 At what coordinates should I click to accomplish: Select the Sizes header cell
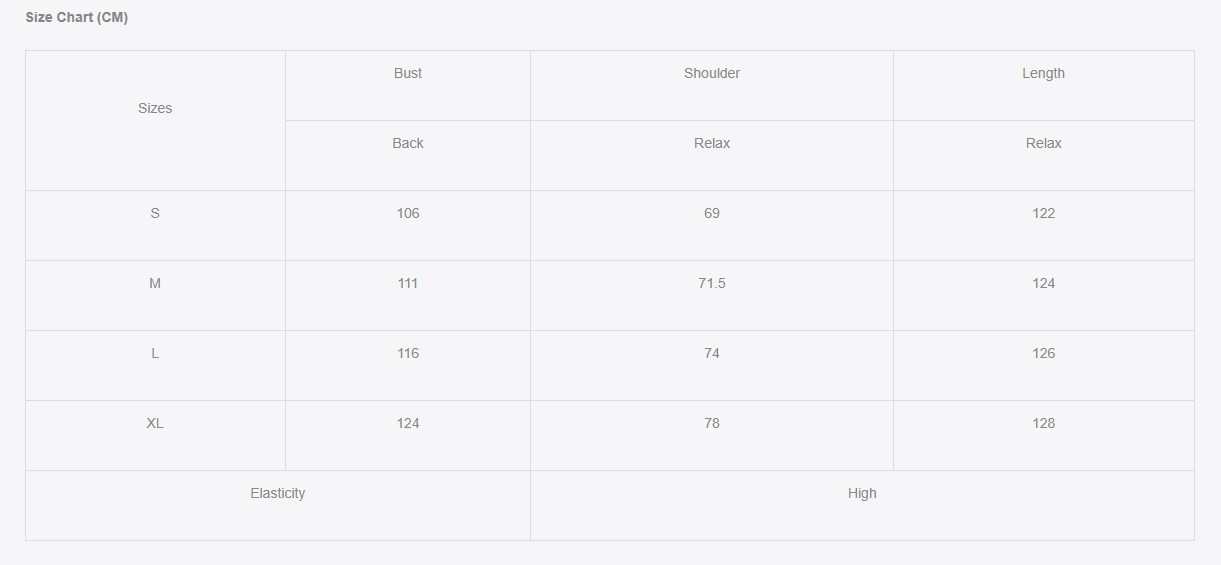[x=155, y=108]
